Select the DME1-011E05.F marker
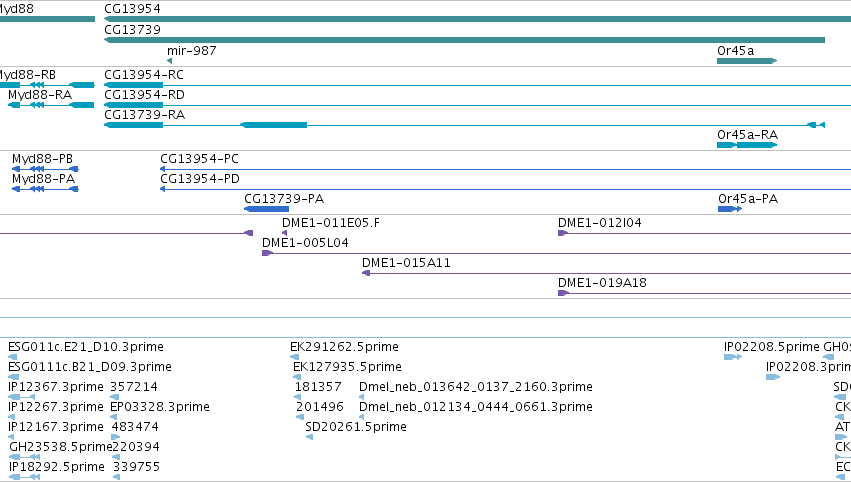851x482 pixels. (x=284, y=233)
